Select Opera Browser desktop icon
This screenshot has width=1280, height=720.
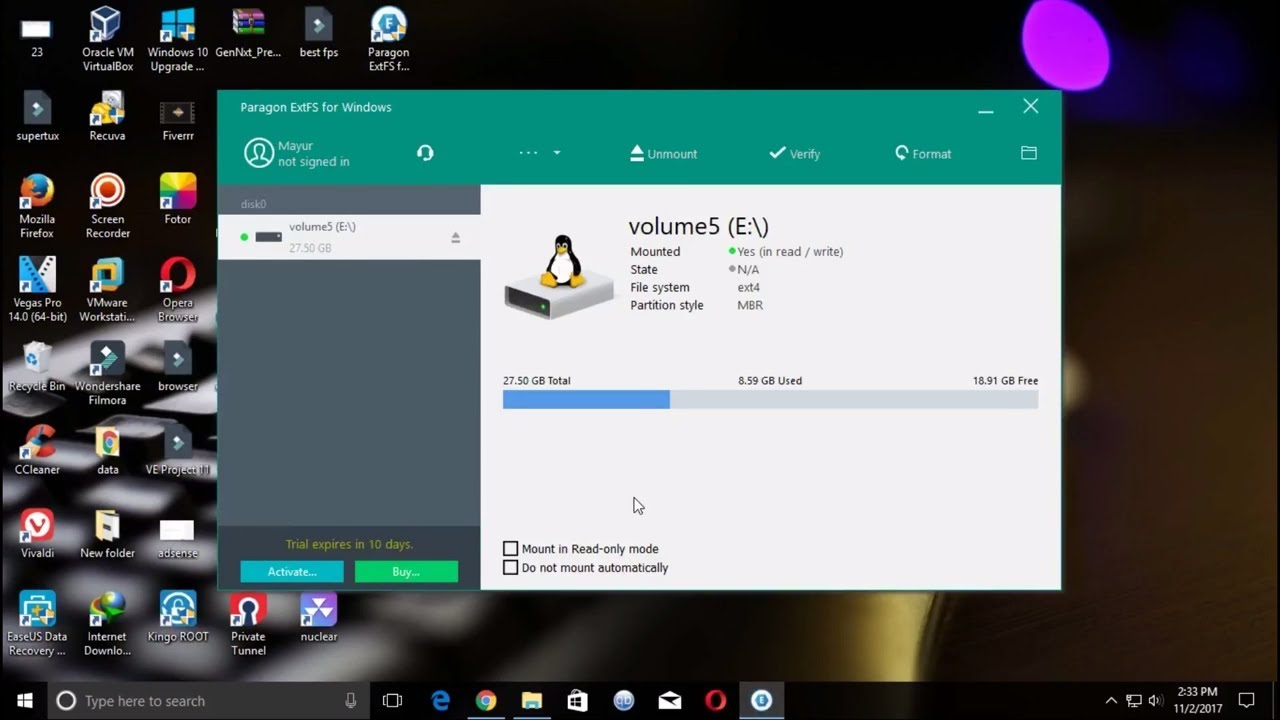[178, 290]
